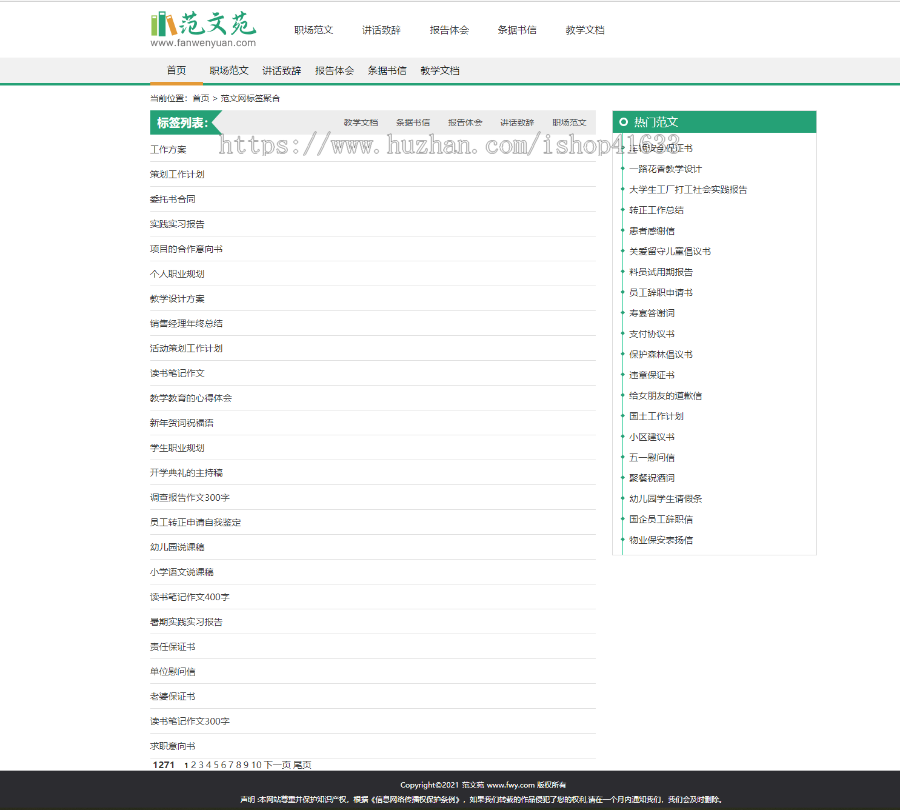The image size is (900, 810).
Task: Open hot article 员工辞职申请书
Action: 661,293
